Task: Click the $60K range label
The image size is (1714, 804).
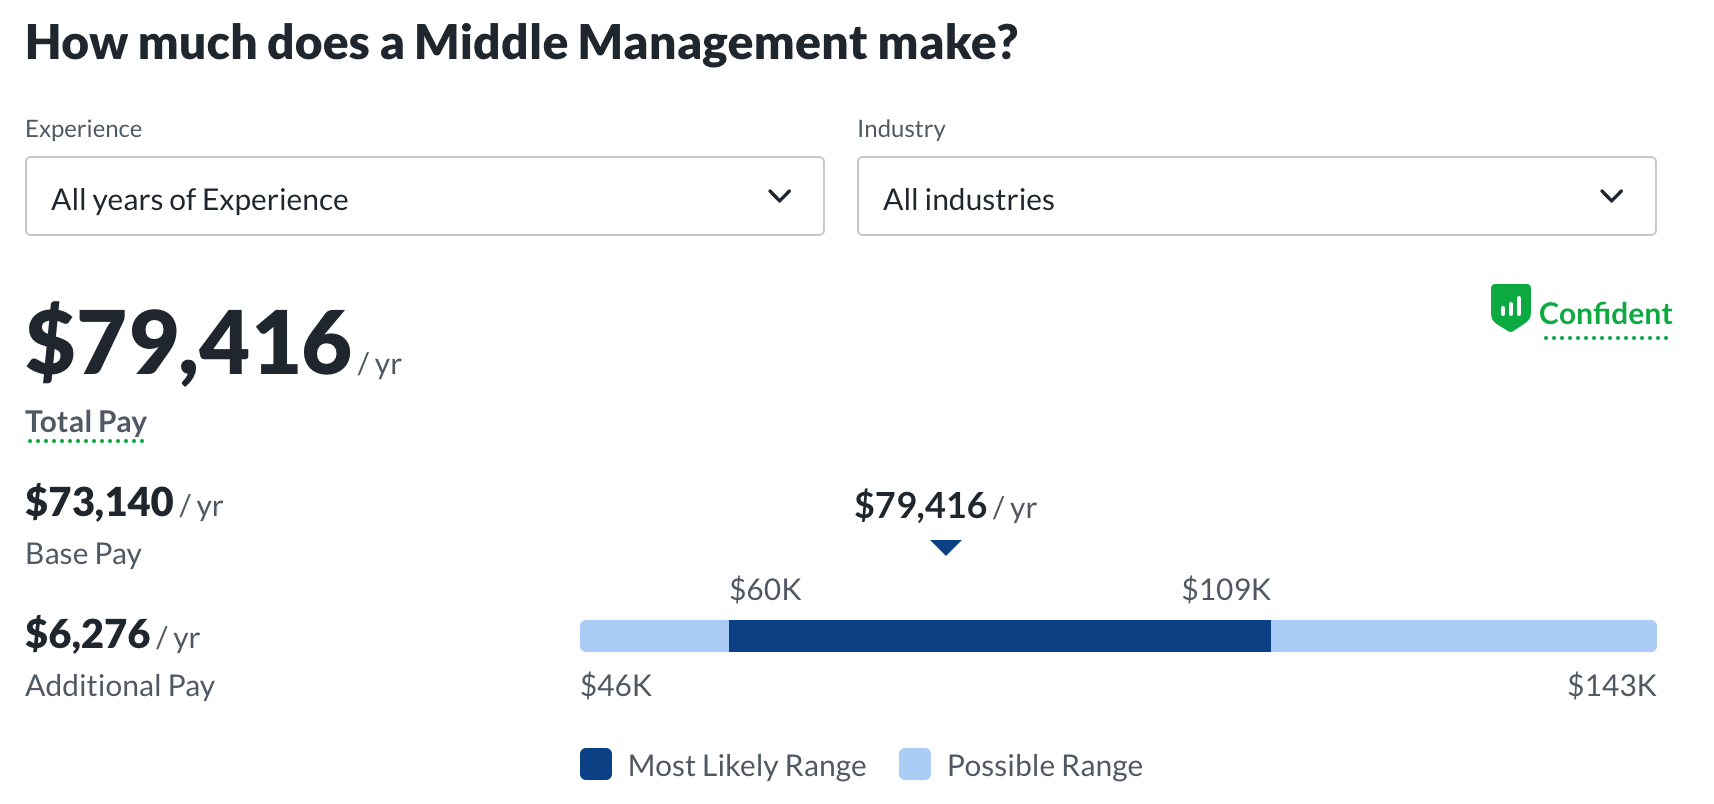Action: pyautogui.click(x=766, y=590)
